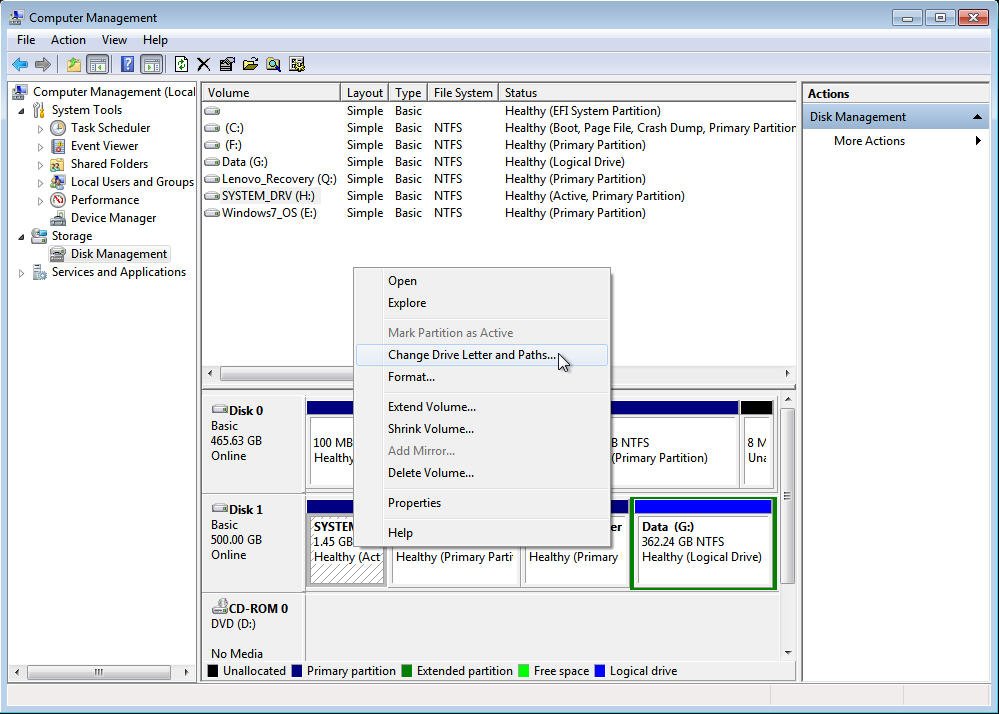Click the Properties toolbar icon
The image size is (999, 714).
point(227,64)
